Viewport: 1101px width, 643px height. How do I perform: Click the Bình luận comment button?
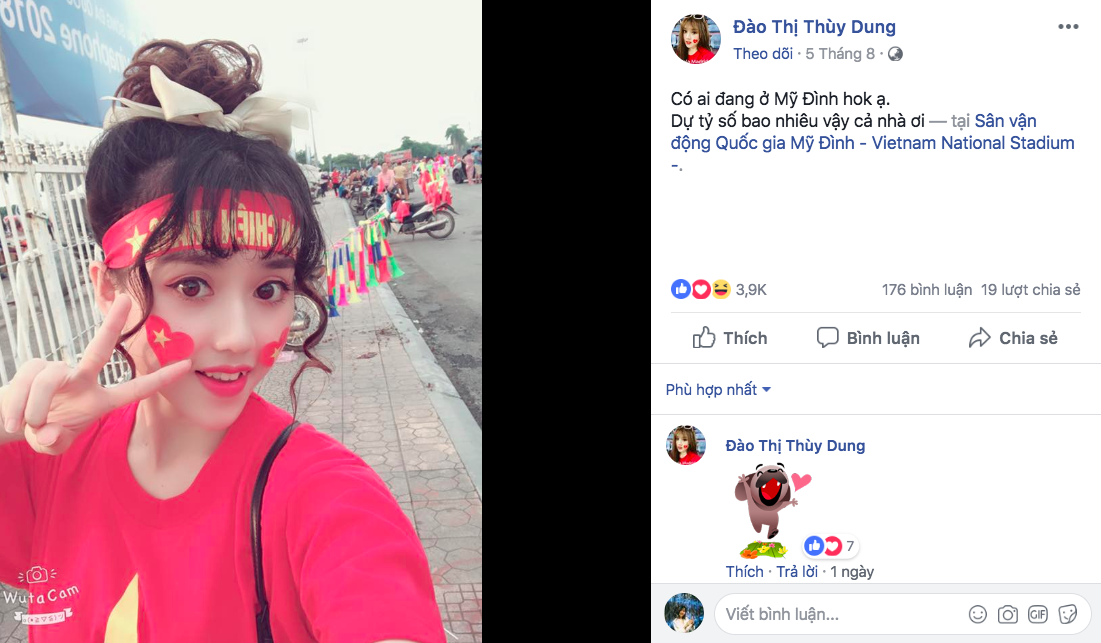[868, 338]
